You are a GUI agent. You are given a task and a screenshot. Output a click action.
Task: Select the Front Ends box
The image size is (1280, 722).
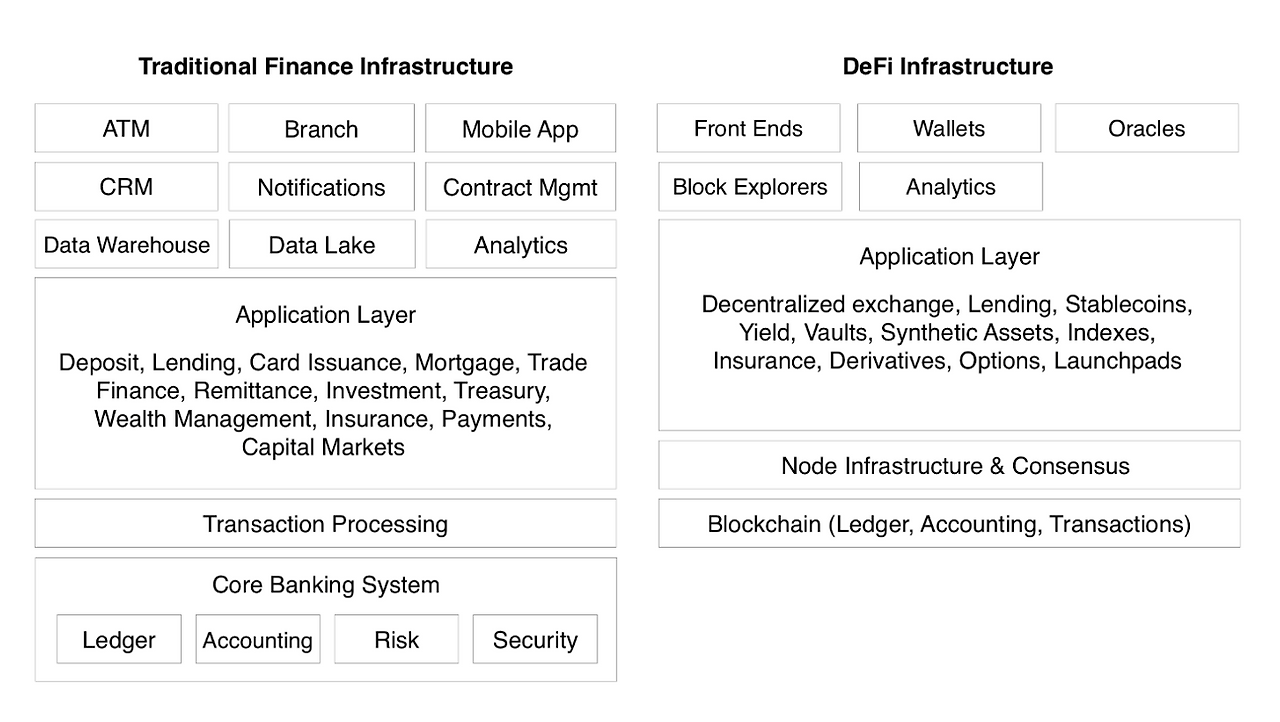[x=748, y=128]
